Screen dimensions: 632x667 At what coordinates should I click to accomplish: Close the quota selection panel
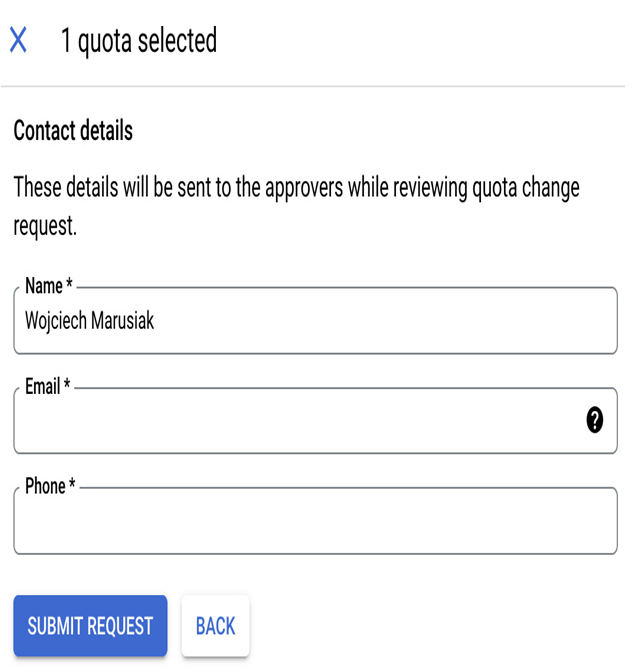(18, 40)
